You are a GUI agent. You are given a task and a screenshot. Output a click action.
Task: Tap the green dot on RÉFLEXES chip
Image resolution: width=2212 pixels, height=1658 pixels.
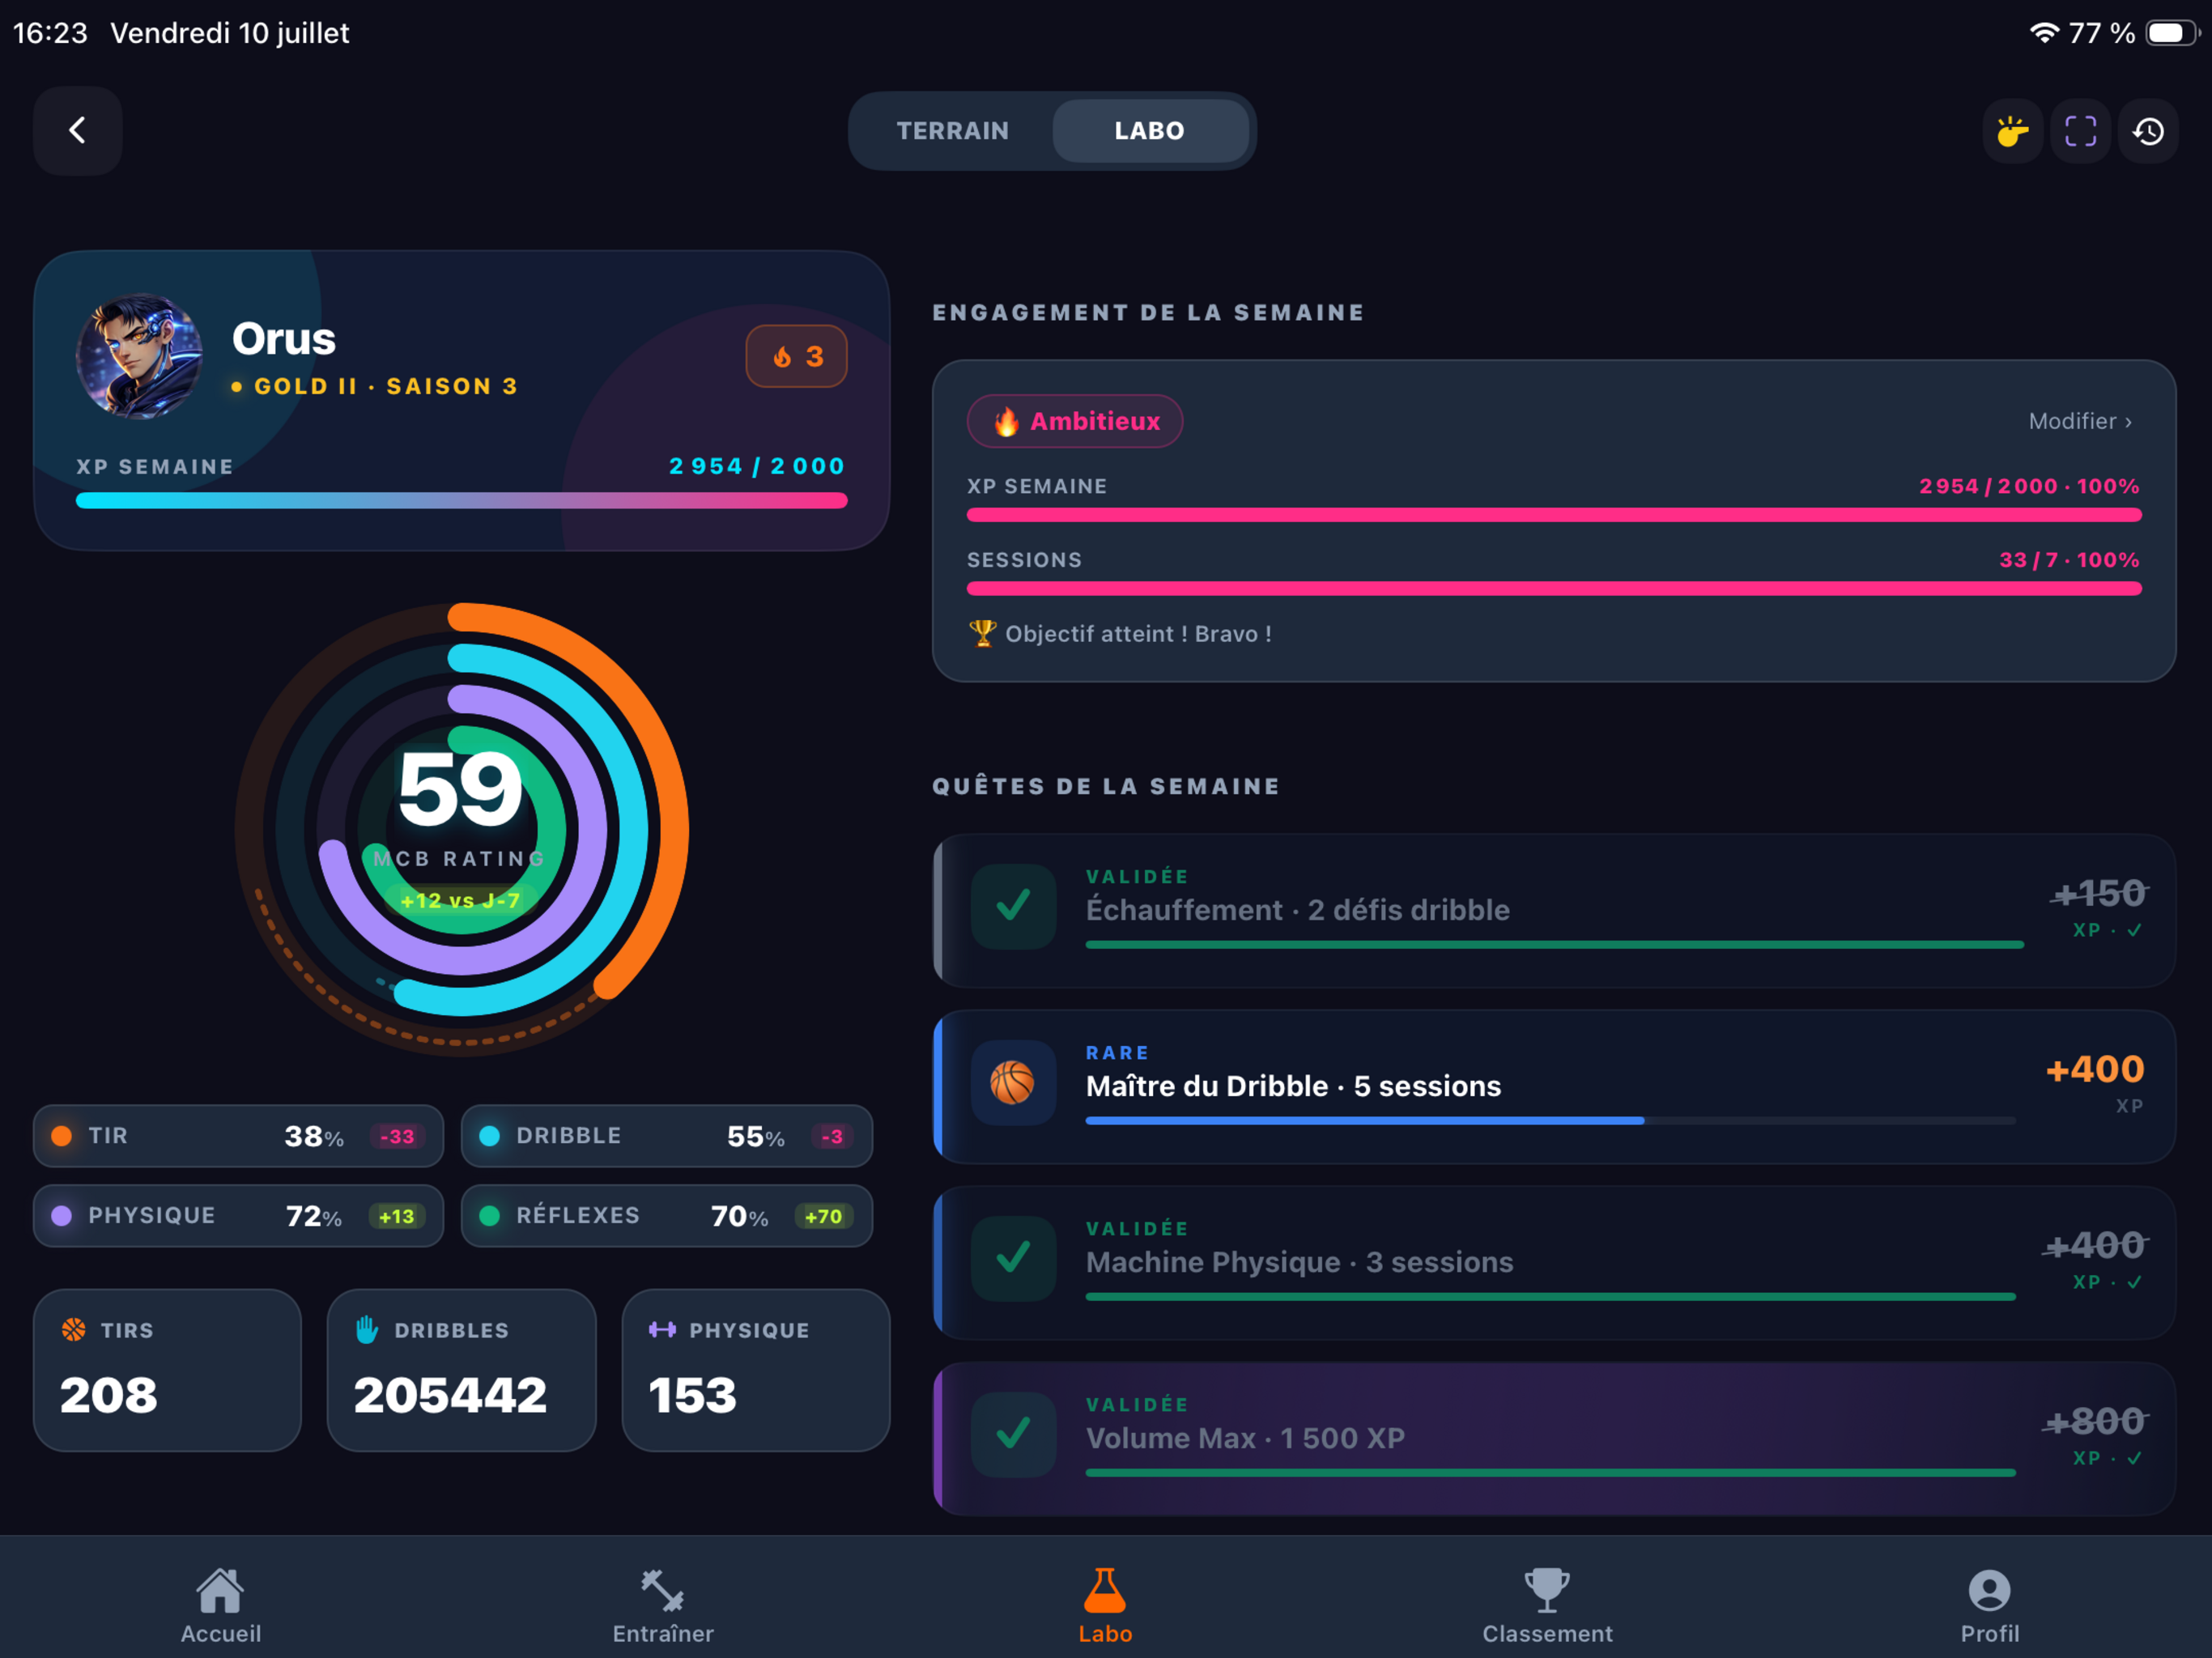tap(490, 1216)
